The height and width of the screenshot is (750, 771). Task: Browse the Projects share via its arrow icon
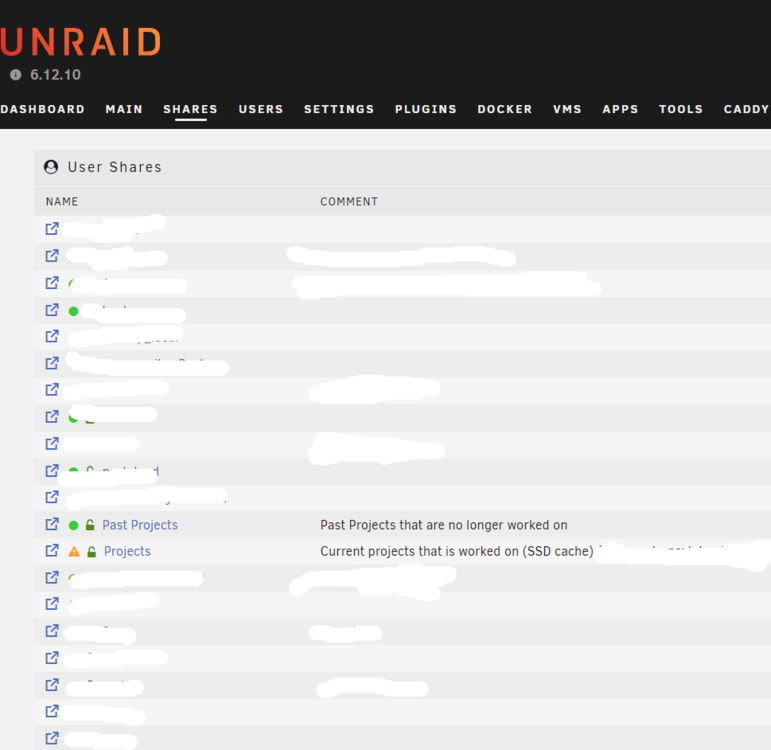coord(52,551)
